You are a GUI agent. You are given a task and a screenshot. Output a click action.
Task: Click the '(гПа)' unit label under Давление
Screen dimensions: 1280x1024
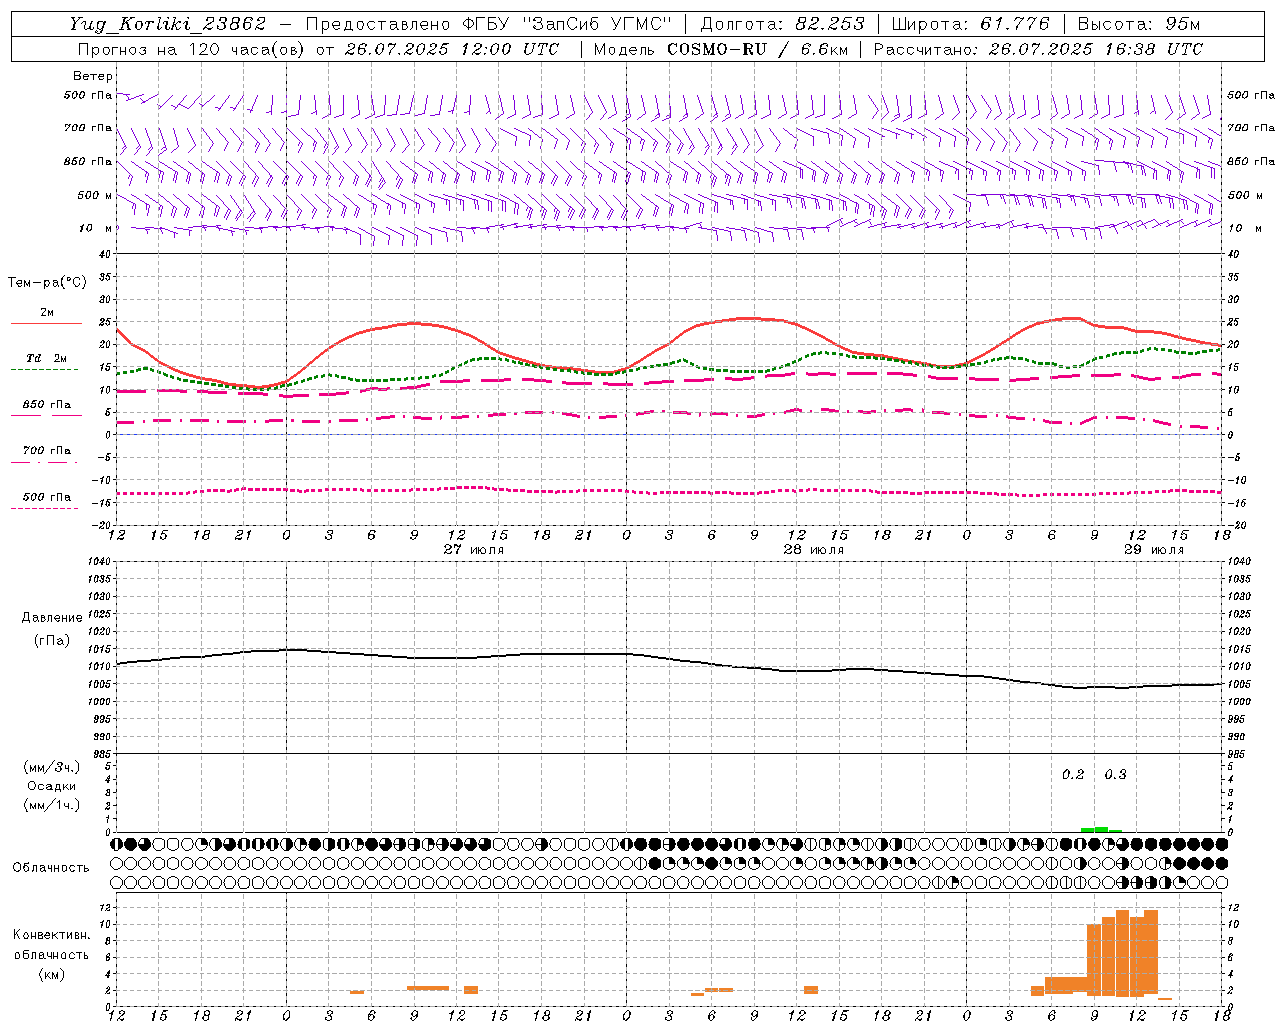pyautogui.click(x=52, y=640)
